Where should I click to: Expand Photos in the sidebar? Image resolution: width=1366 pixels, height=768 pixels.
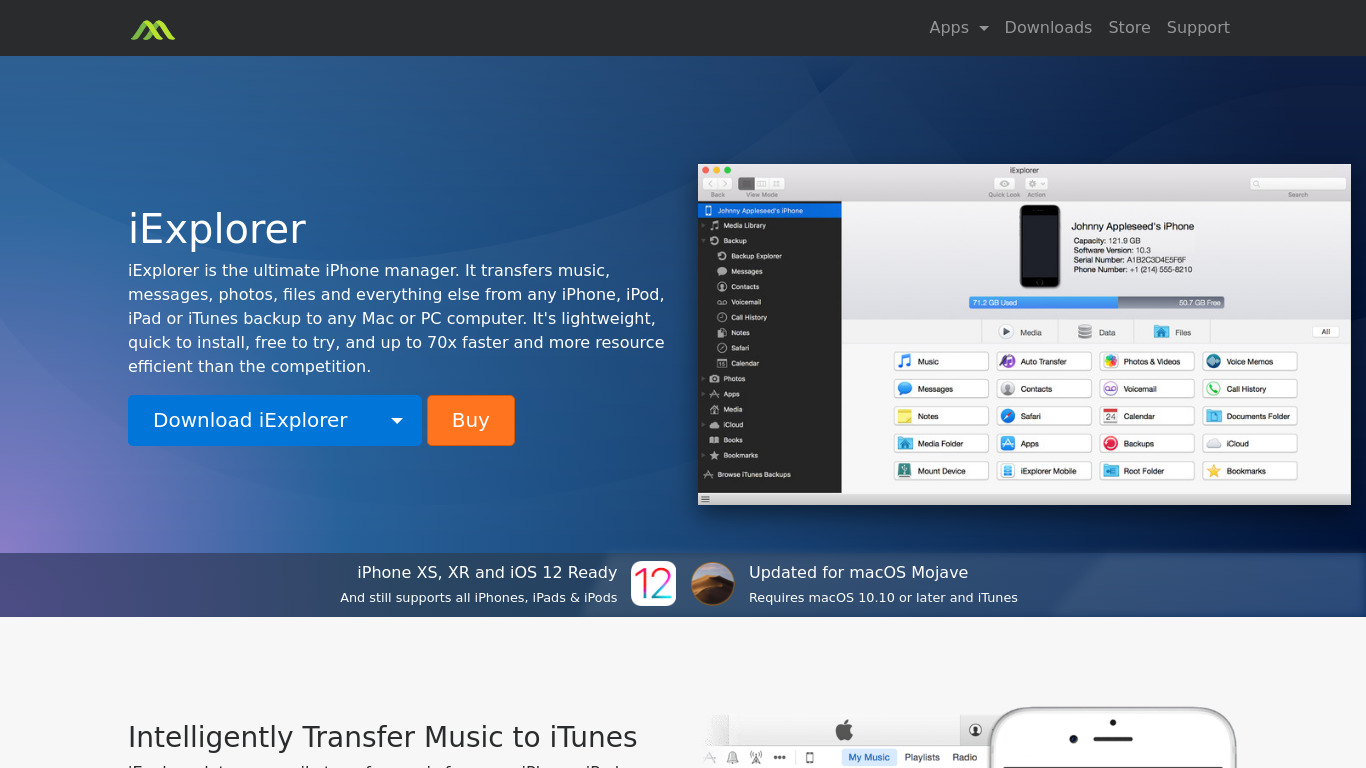[703, 379]
